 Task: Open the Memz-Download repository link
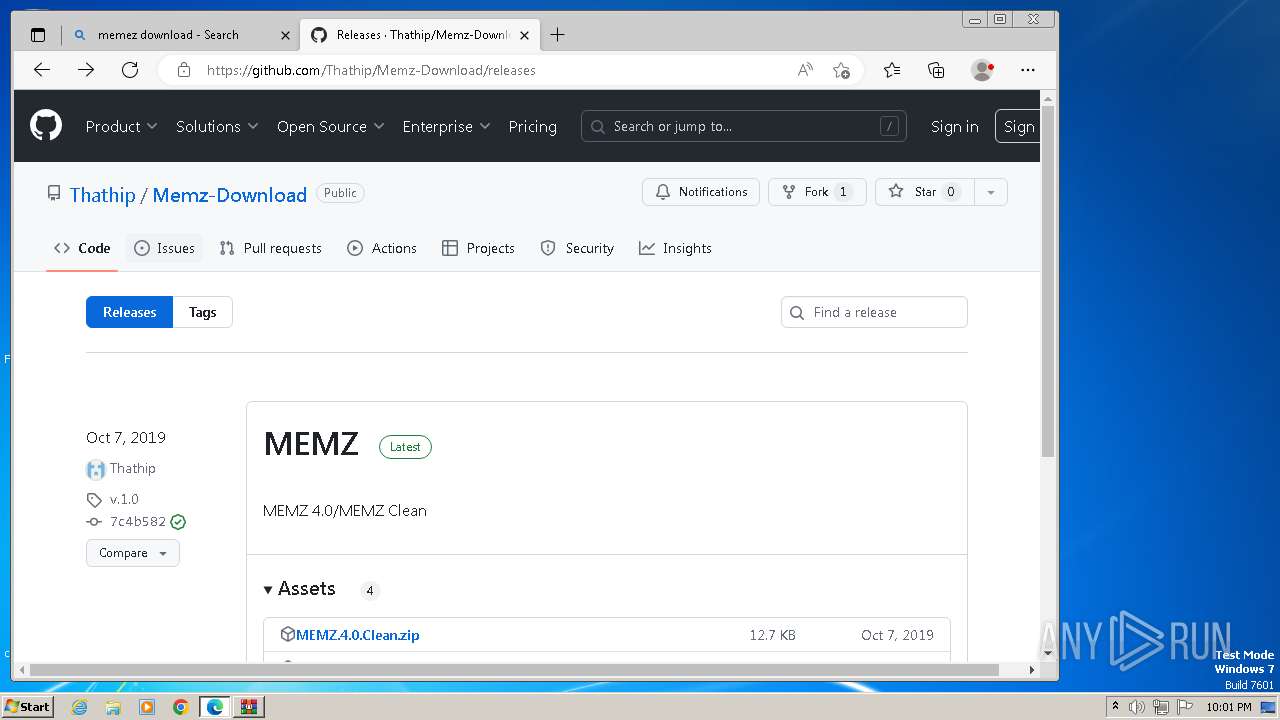[229, 195]
